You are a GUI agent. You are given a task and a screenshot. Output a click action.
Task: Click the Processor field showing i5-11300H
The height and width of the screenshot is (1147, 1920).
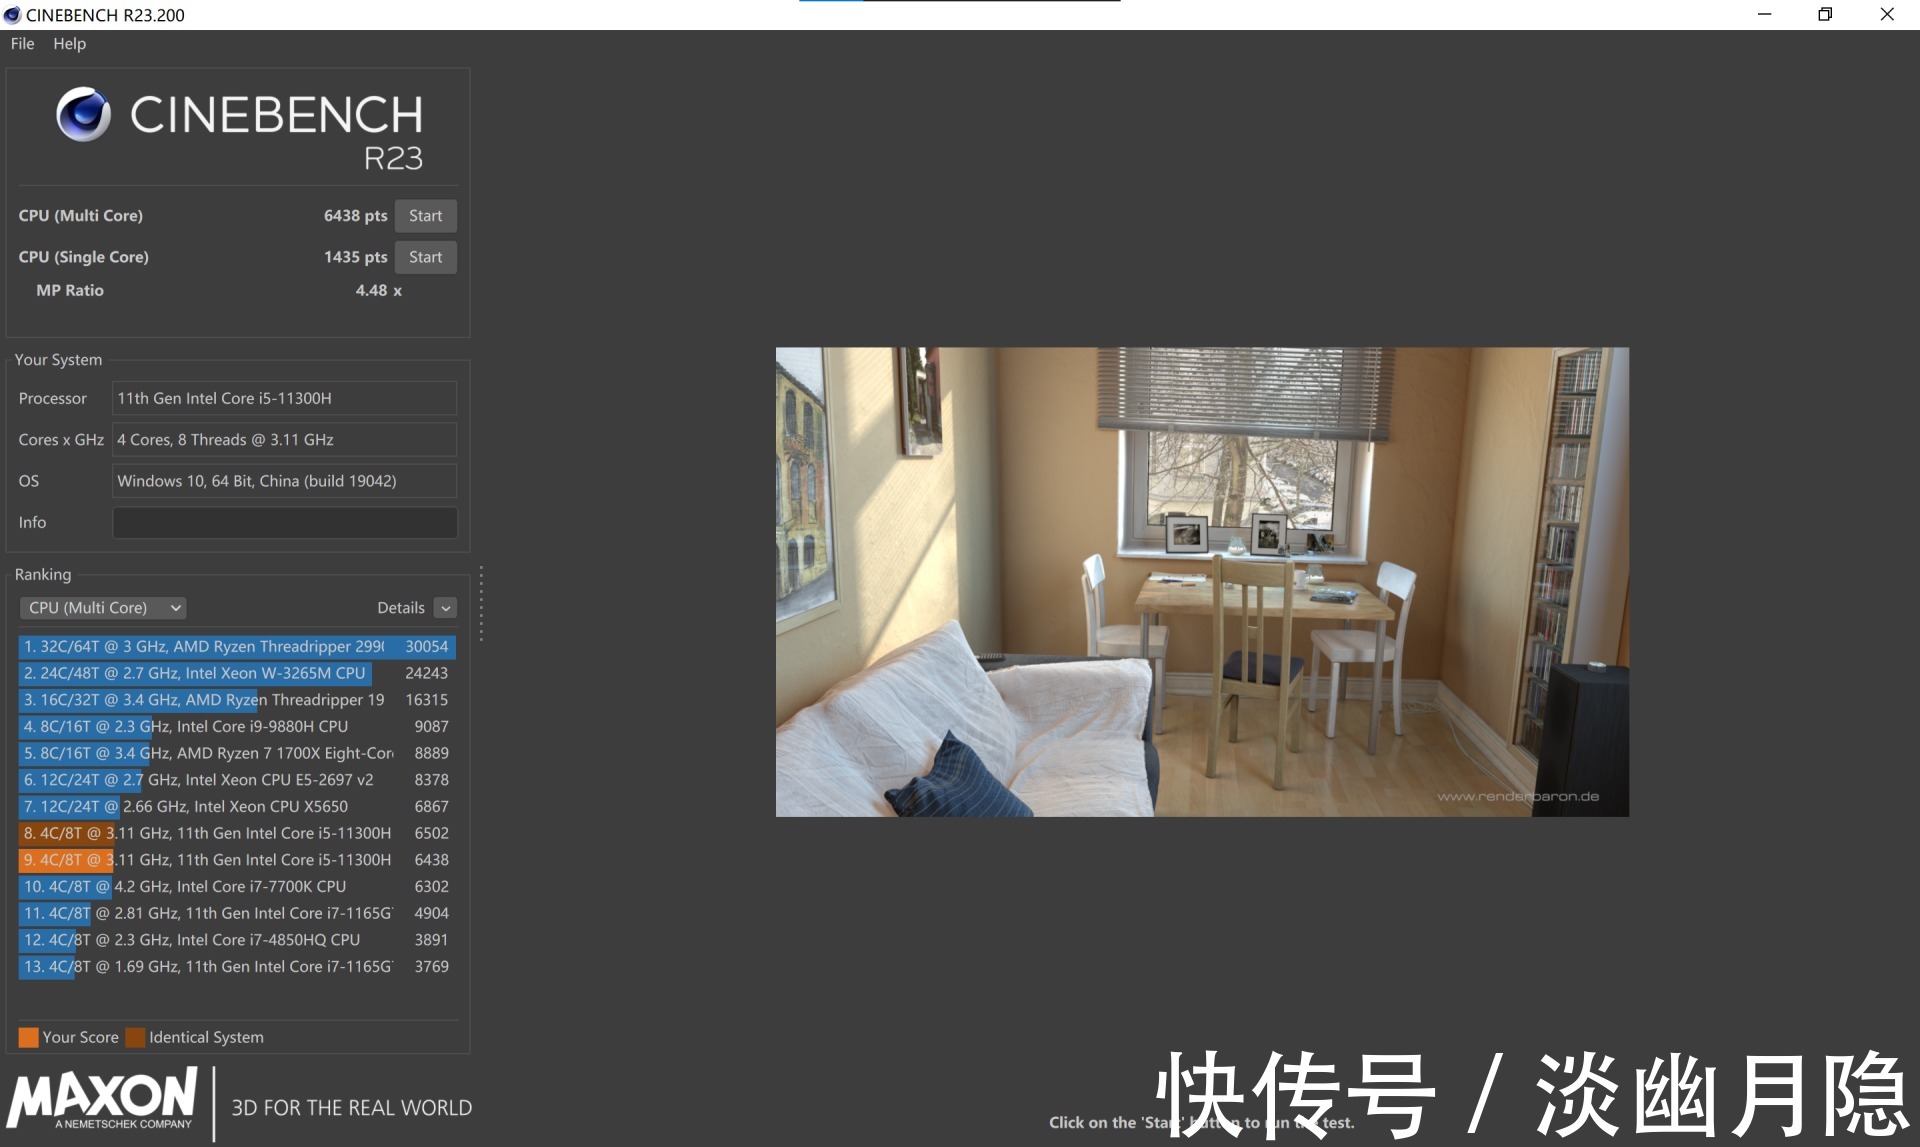(x=284, y=398)
